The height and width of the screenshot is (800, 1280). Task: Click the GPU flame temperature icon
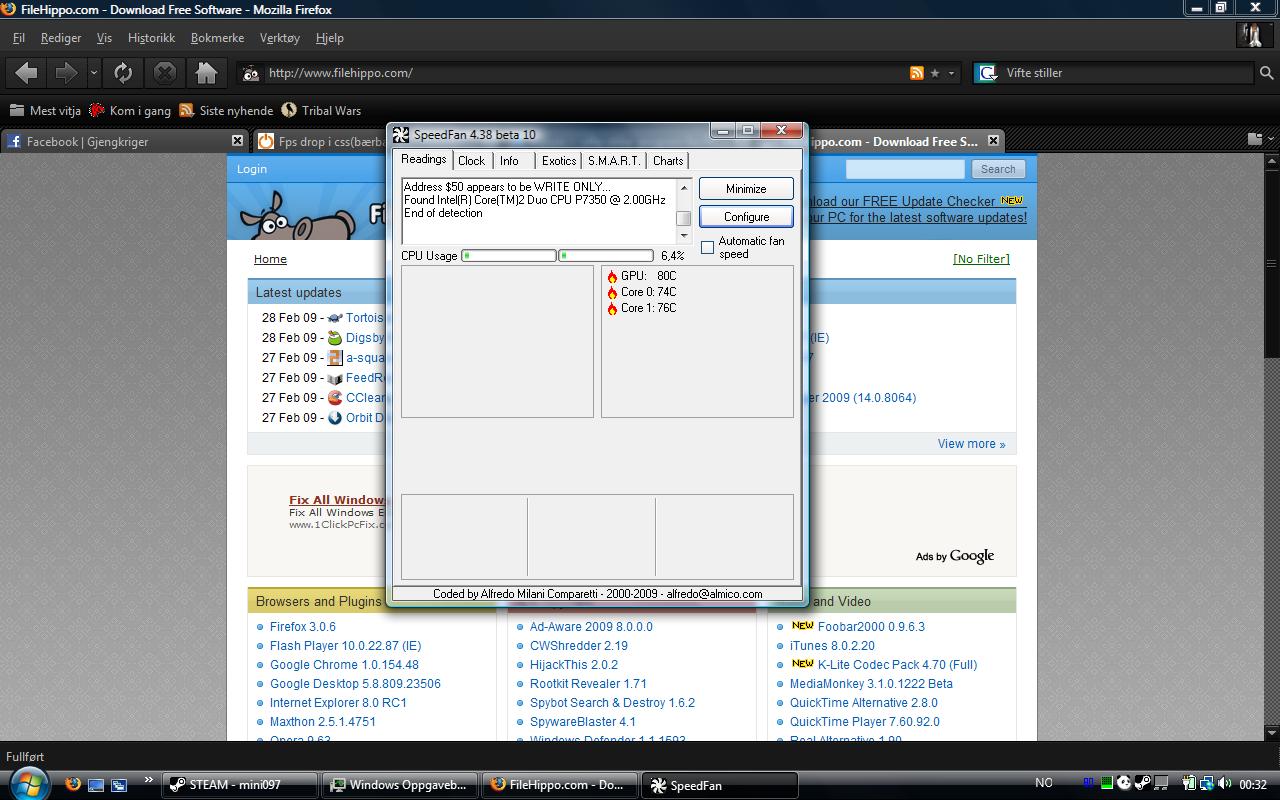point(612,276)
